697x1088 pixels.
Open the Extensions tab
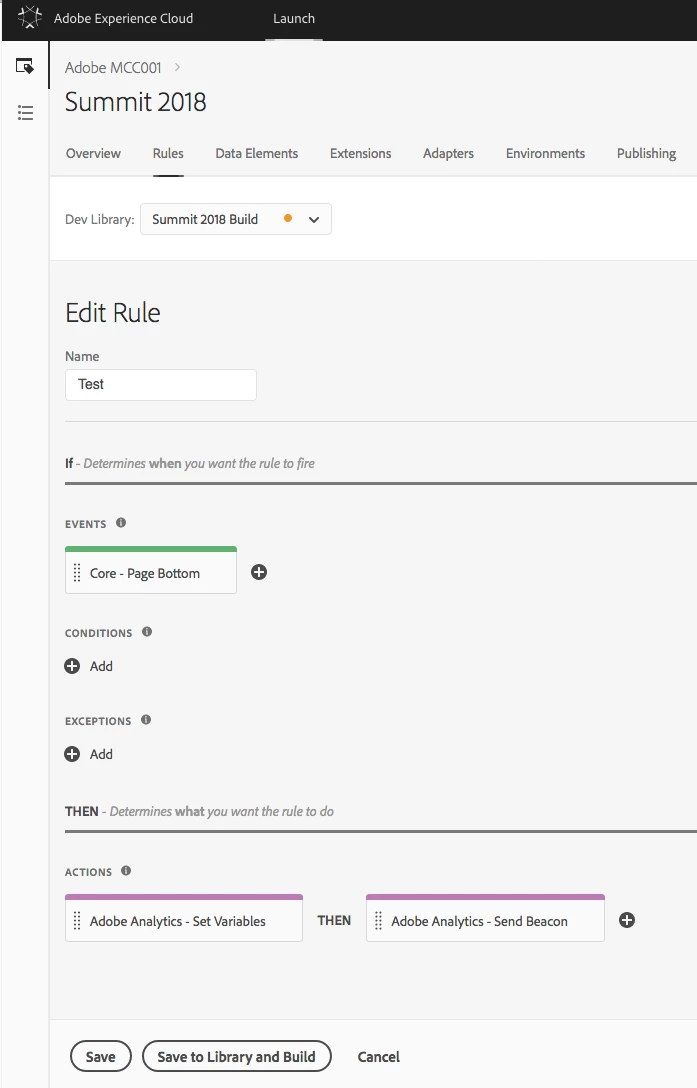360,153
